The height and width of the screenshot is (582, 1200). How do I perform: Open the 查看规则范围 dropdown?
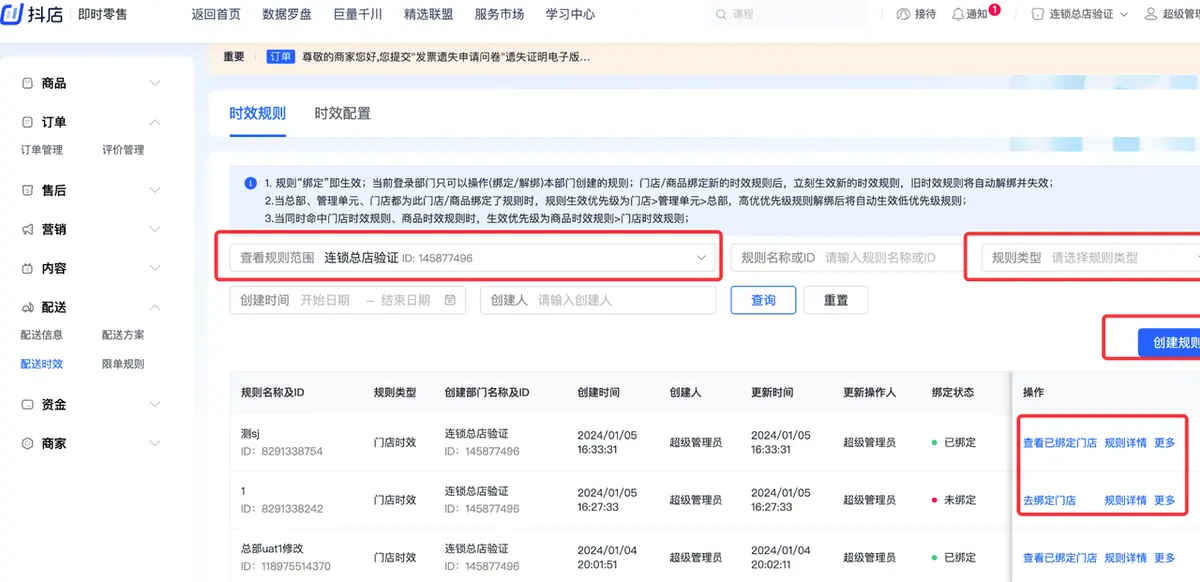point(473,258)
